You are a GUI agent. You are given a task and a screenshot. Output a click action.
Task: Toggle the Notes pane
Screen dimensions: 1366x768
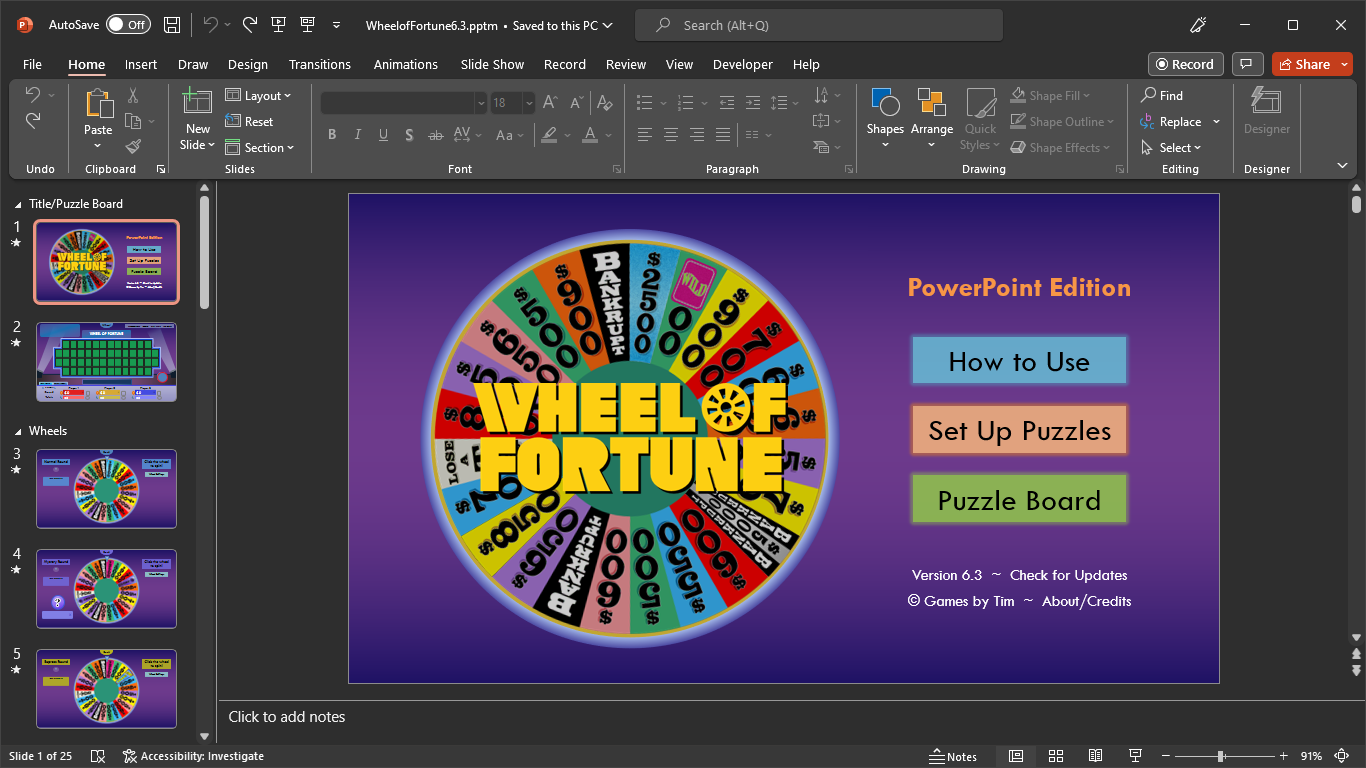coord(953,756)
